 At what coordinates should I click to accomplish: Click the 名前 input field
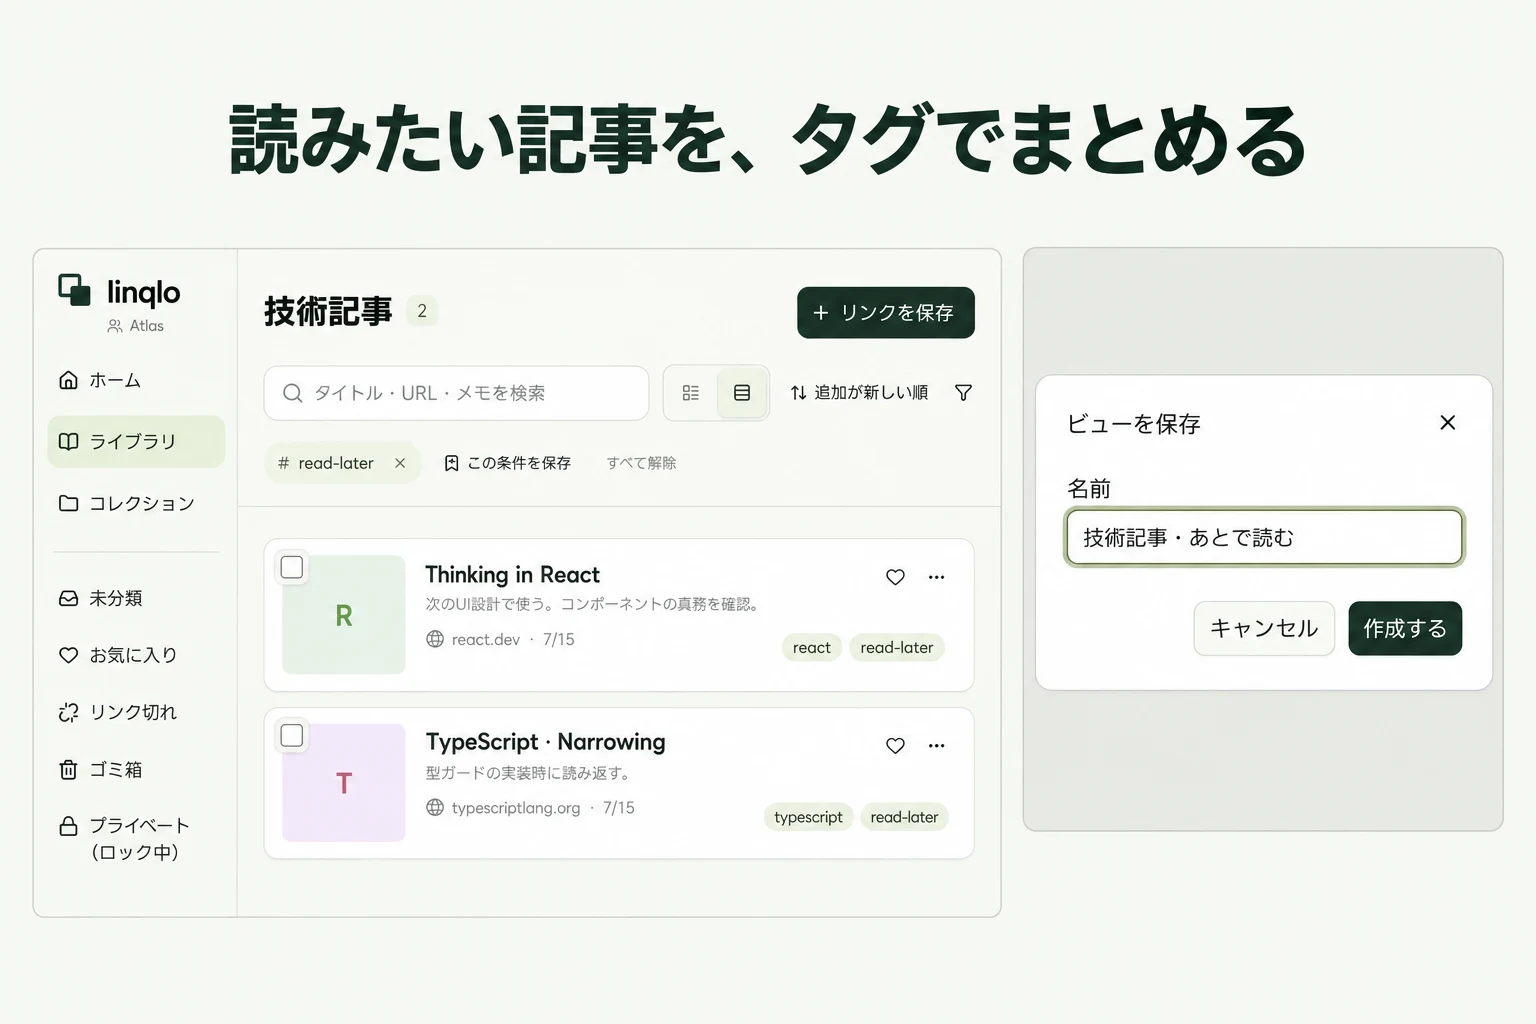coord(1264,538)
